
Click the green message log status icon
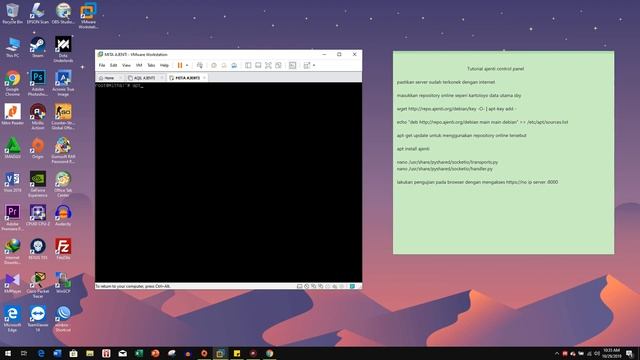click(x=352, y=287)
